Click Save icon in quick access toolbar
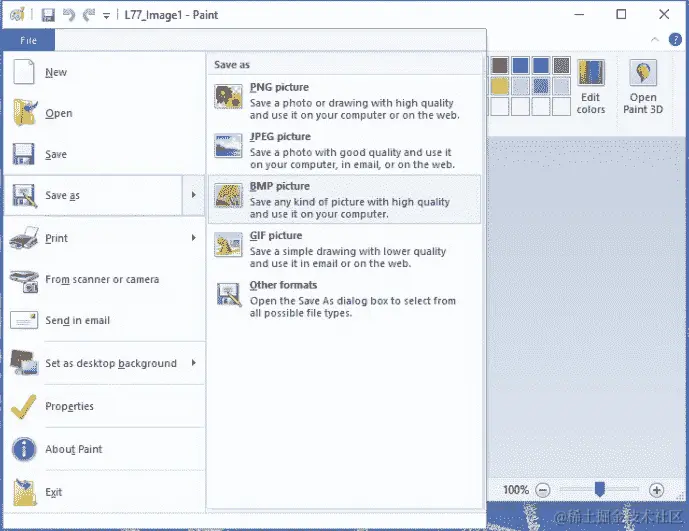689x531 pixels. [48, 15]
